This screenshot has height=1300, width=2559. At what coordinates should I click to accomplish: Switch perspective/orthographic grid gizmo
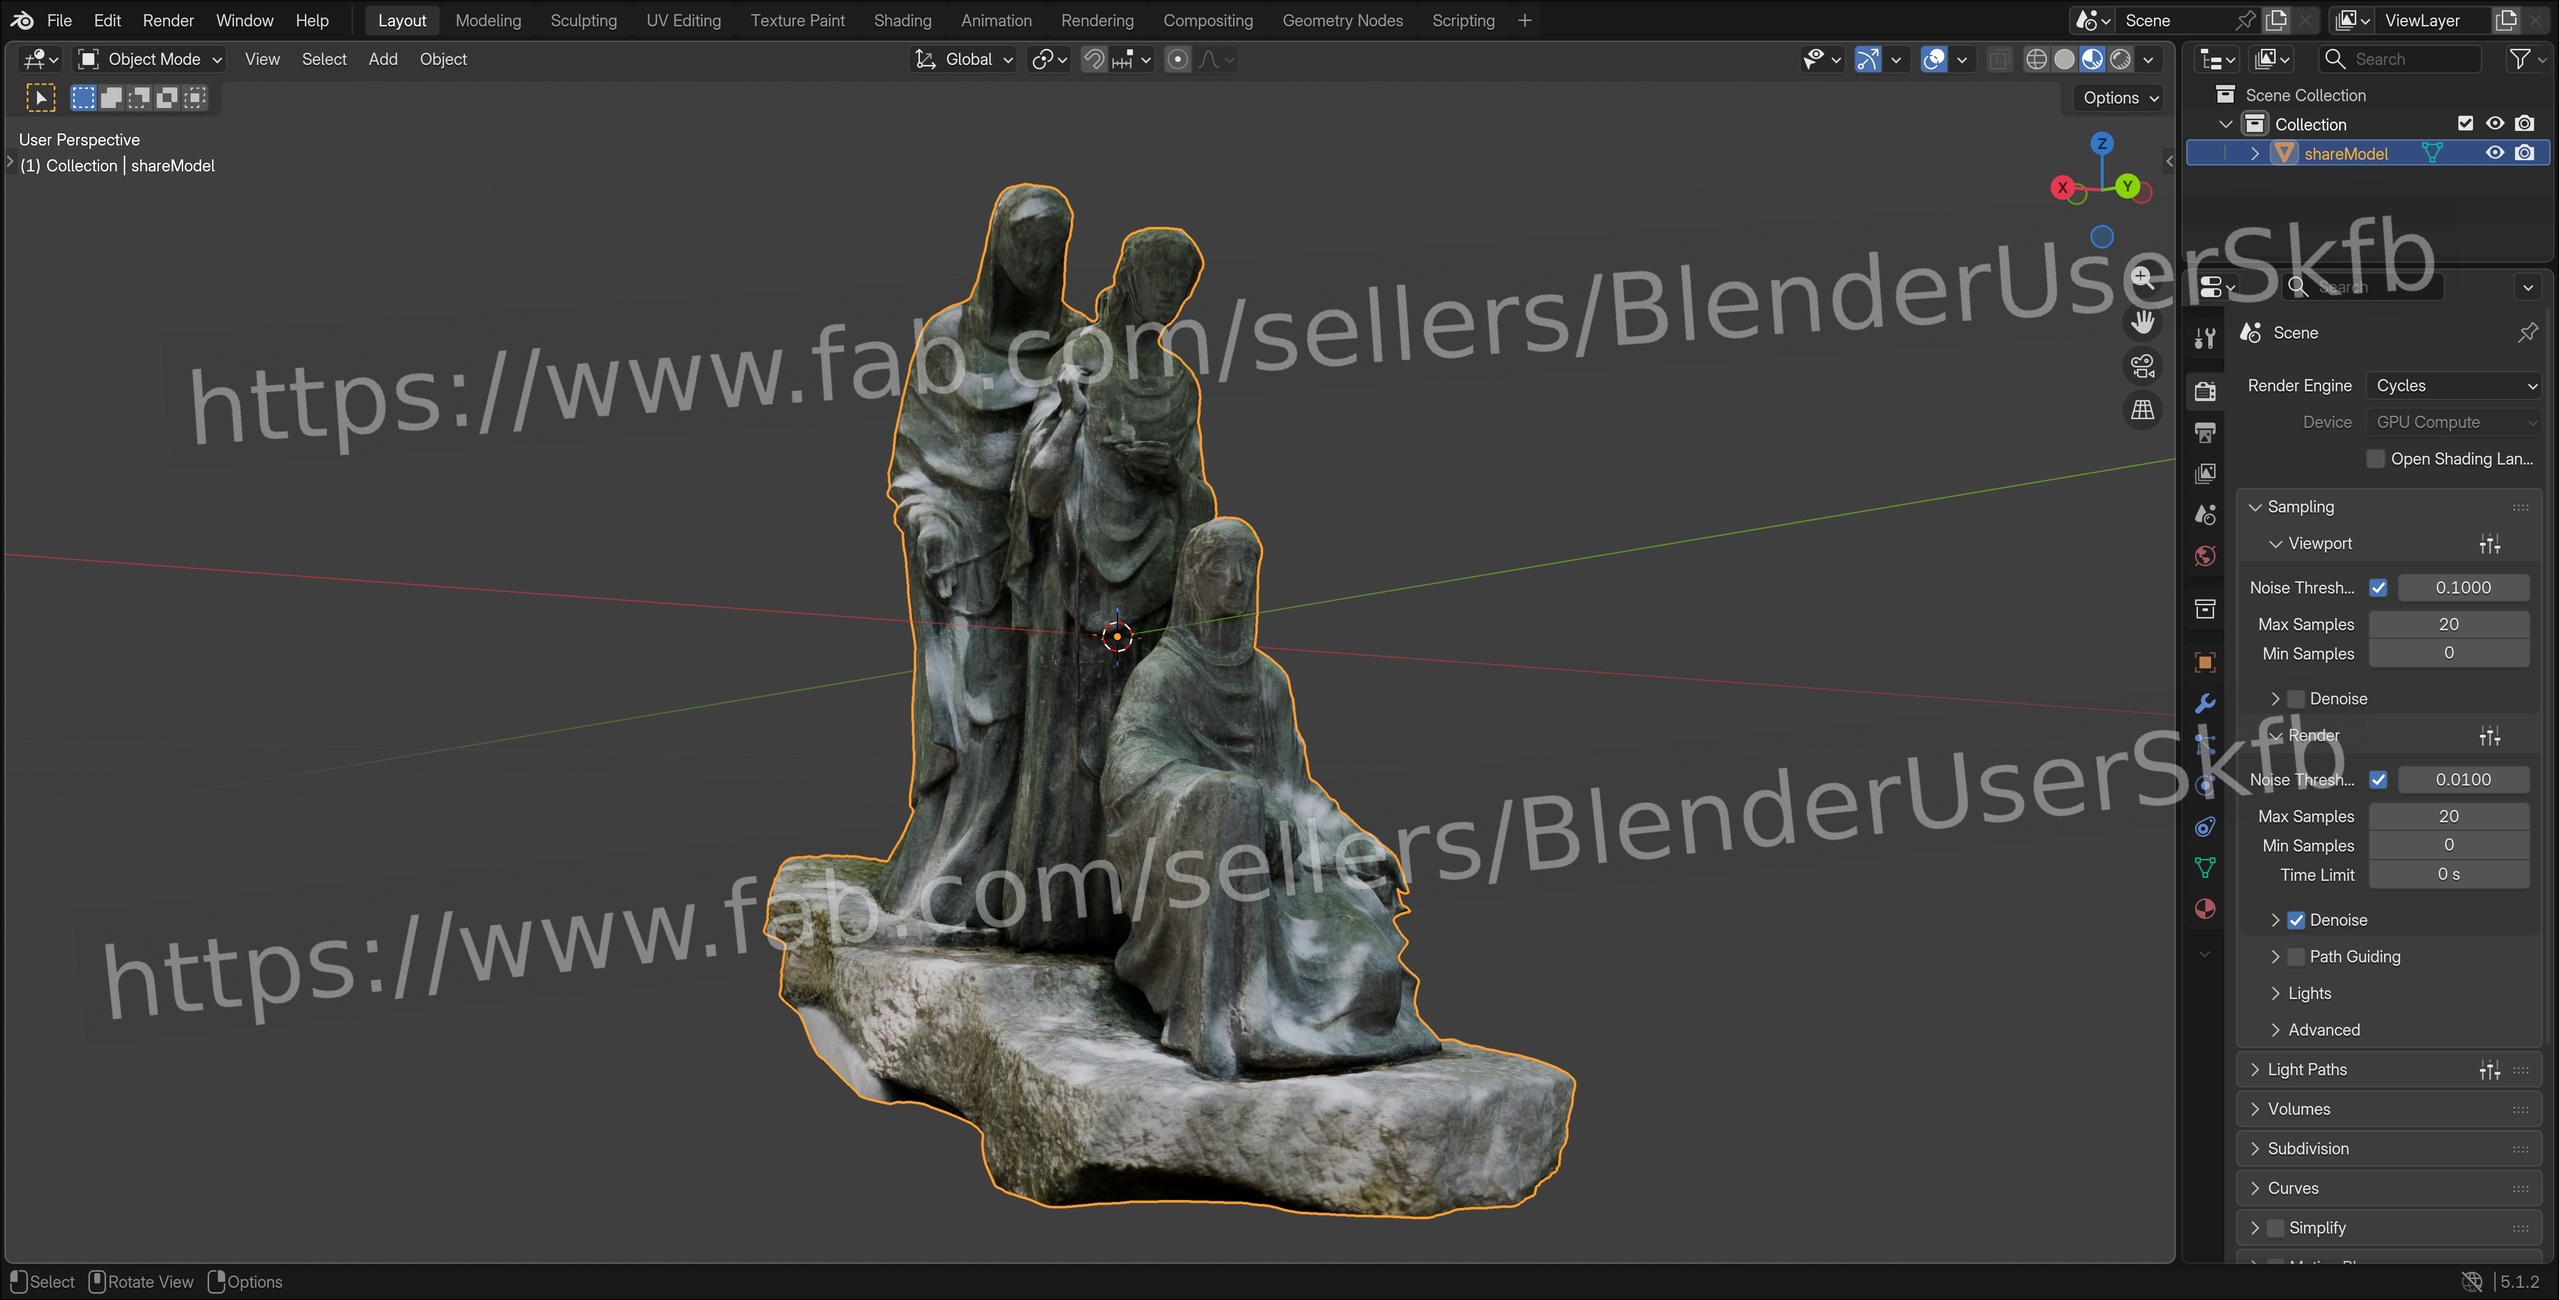[x=2142, y=410]
